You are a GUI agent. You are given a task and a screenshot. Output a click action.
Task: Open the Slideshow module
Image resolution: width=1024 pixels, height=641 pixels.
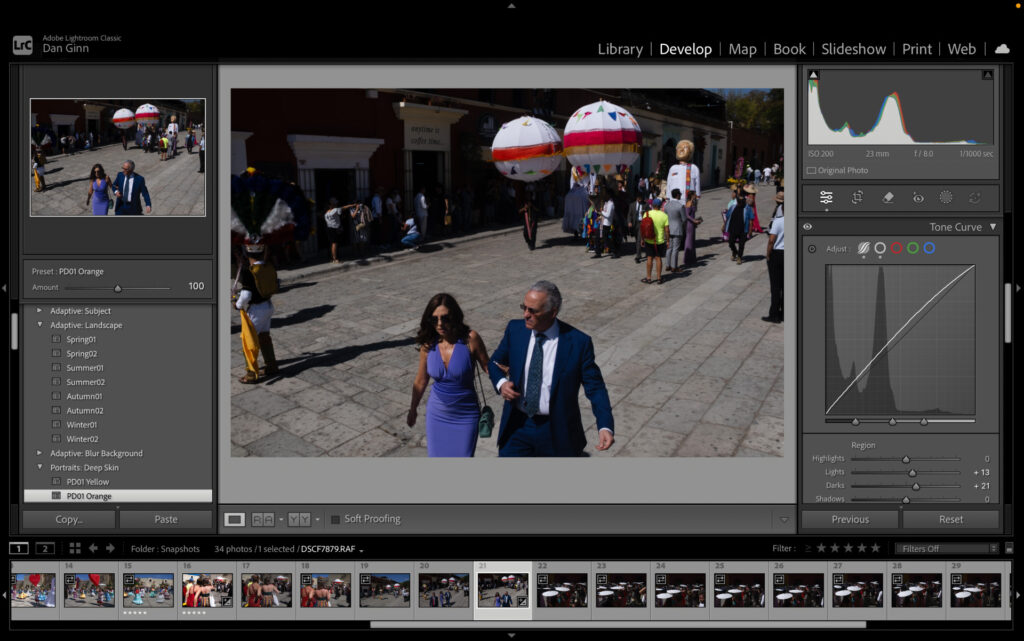(853, 48)
